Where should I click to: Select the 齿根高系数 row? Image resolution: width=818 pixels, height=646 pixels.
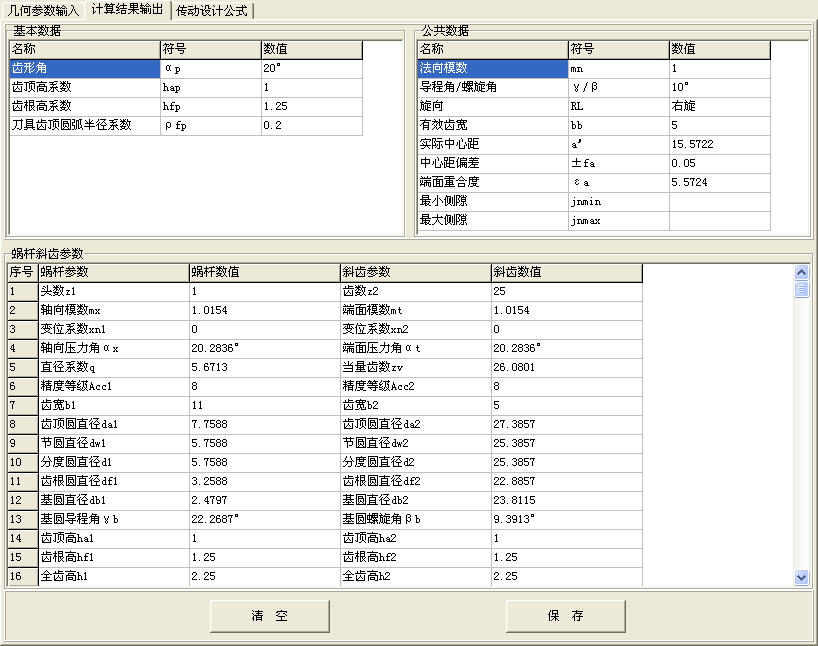pos(186,106)
